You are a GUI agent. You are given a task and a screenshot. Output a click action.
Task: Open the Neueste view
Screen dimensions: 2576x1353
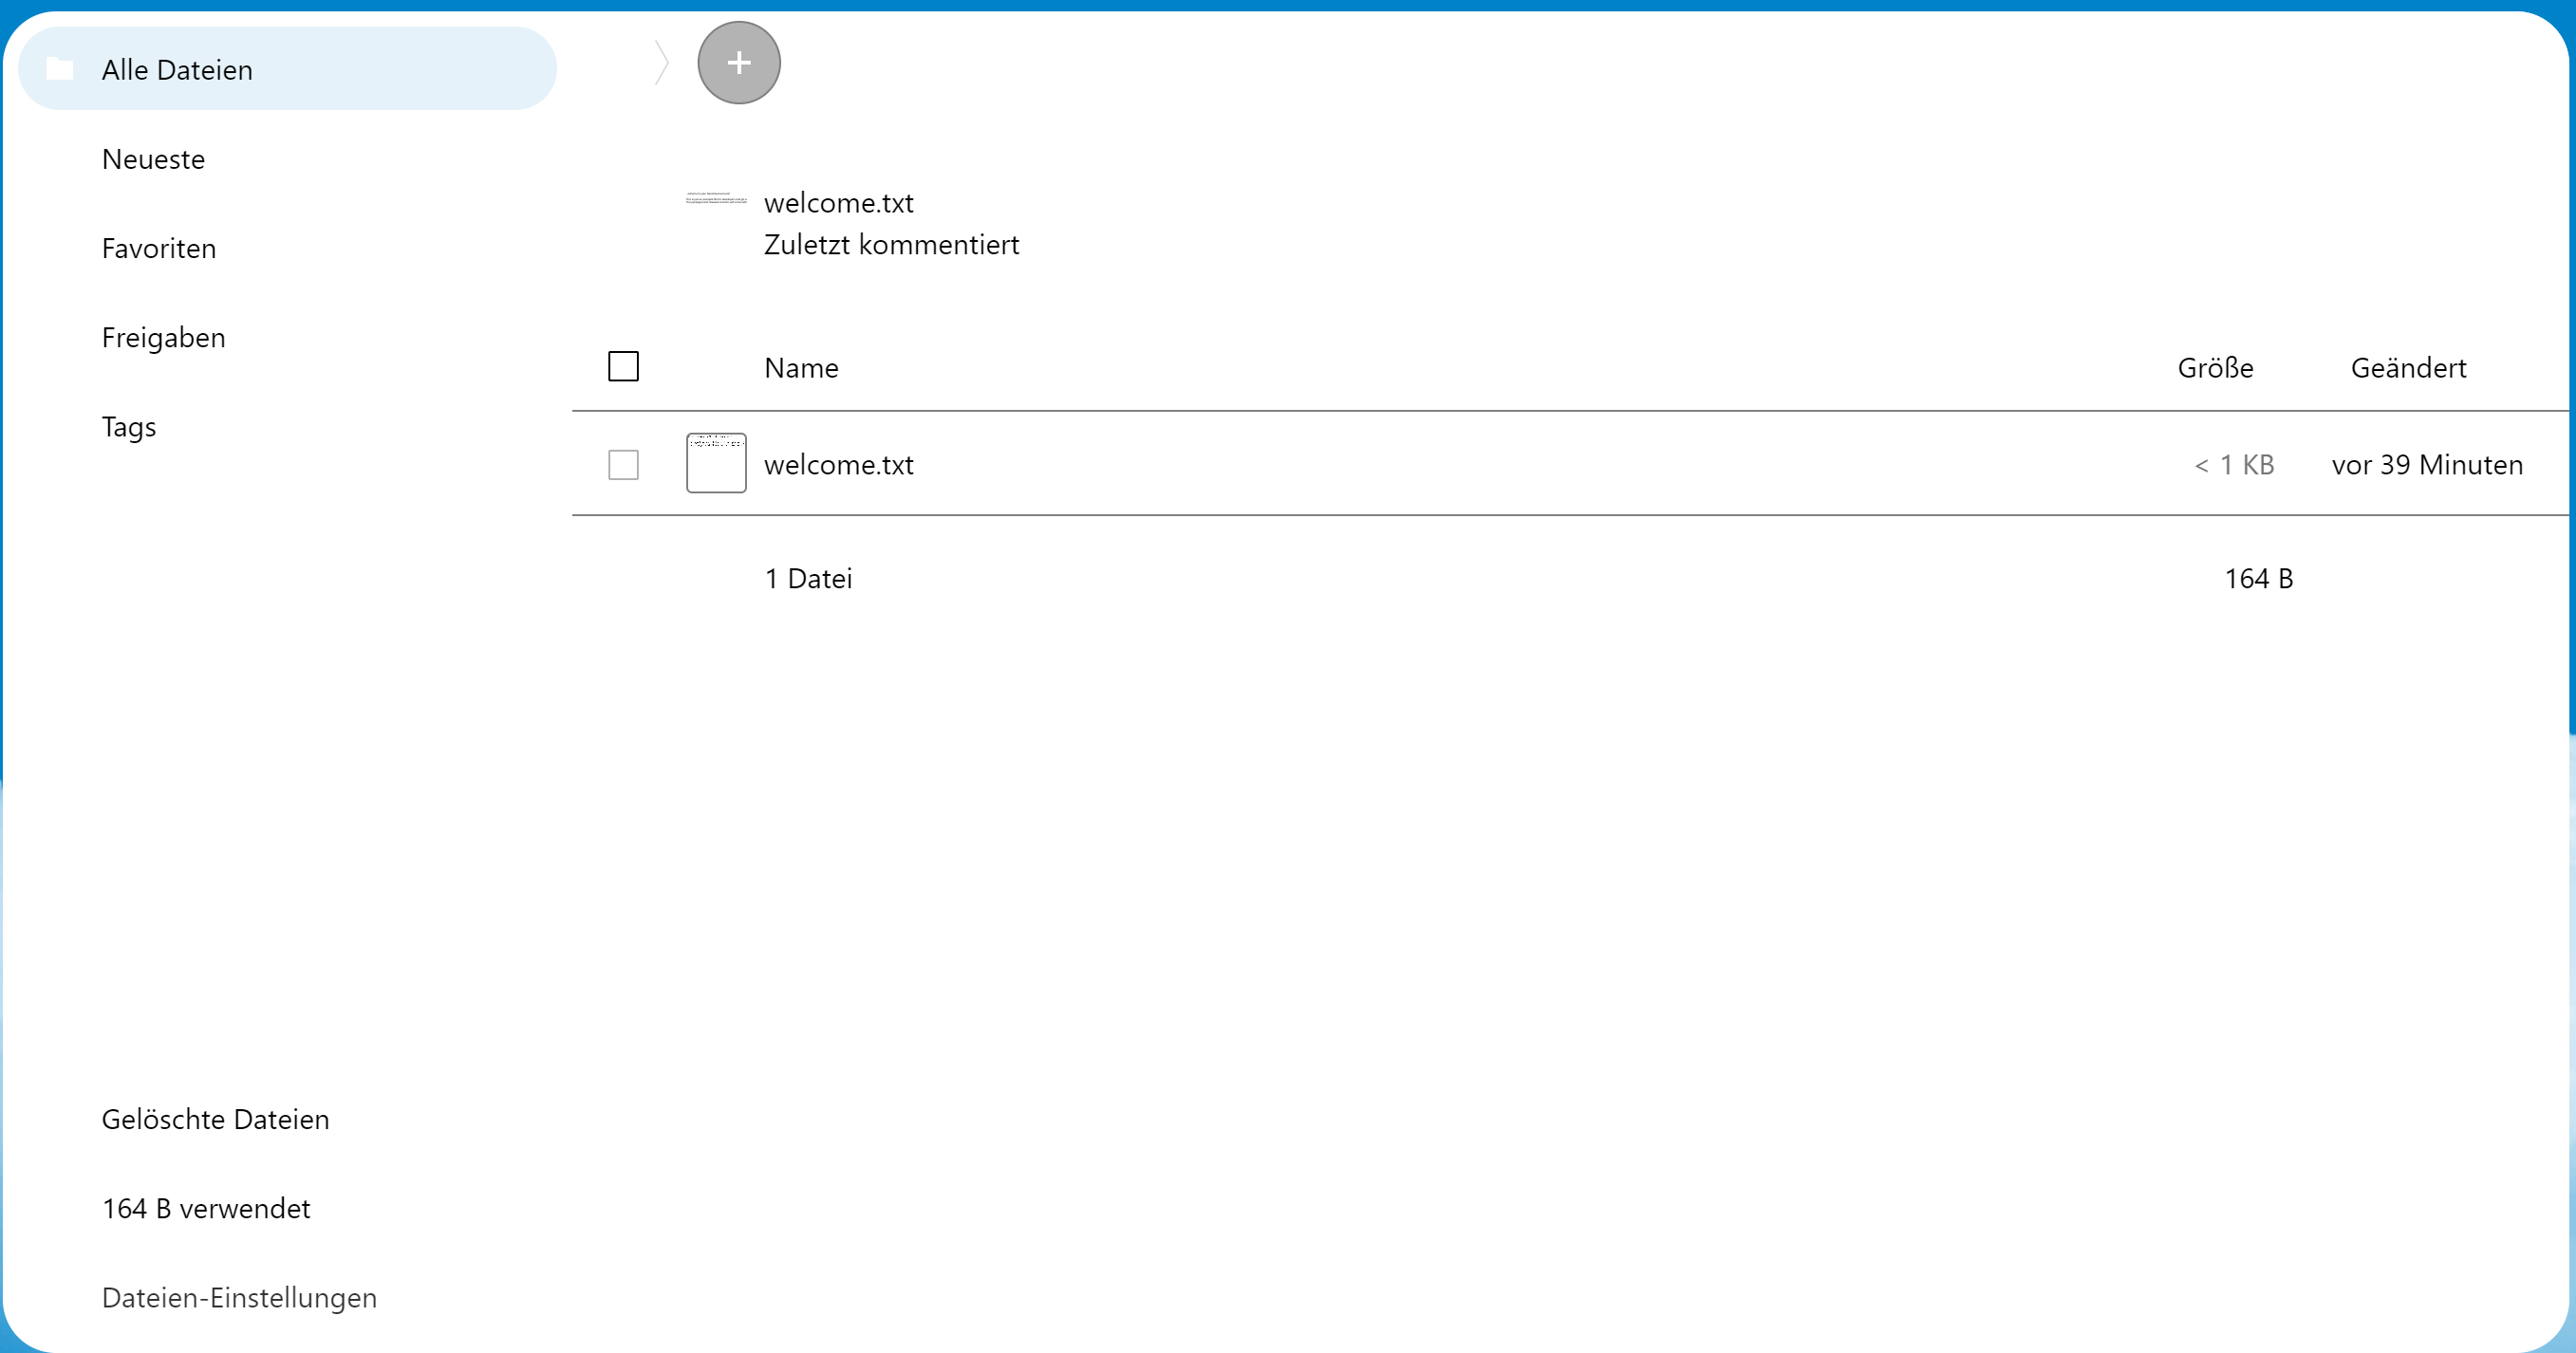pyautogui.click(x=153, y=159)
